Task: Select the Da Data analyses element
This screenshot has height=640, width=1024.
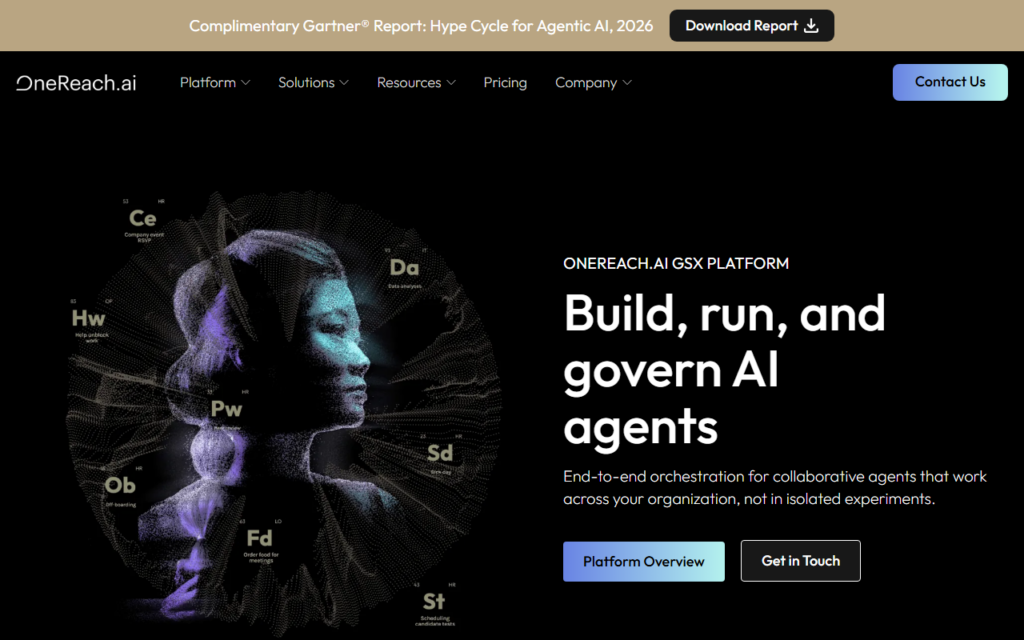Action: (404, 269)
